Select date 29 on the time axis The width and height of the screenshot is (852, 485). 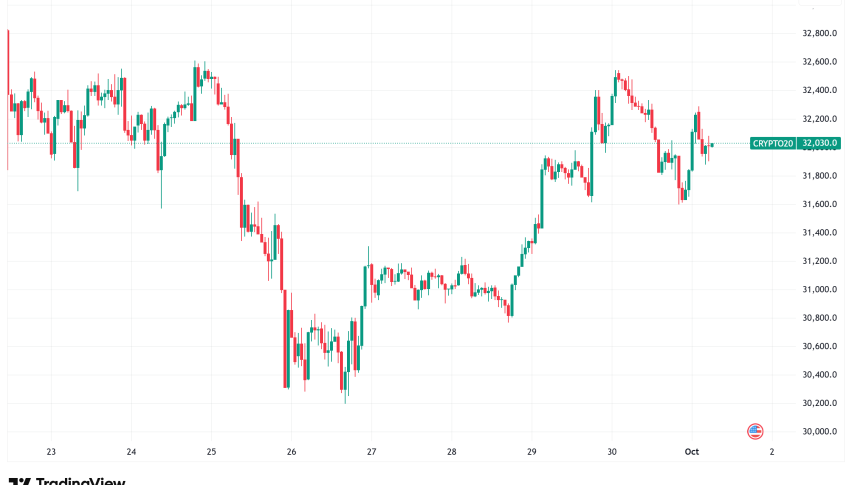[x=532, y=452]
